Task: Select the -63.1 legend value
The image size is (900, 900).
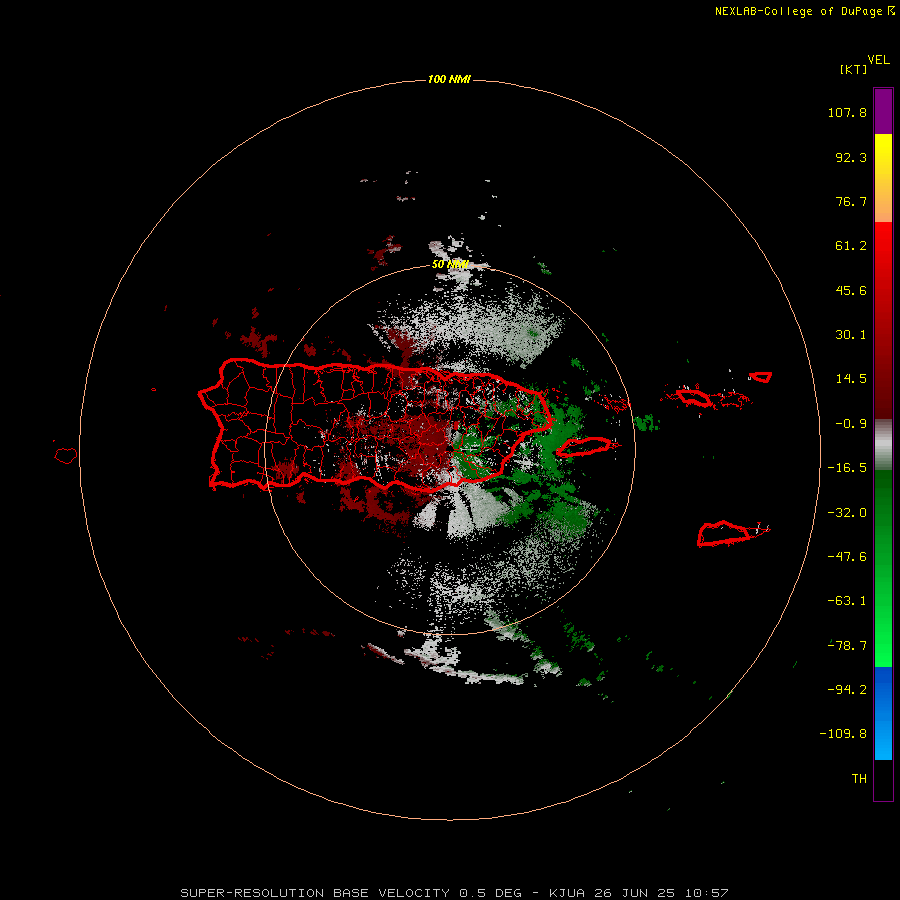Action: pos(847,601)
